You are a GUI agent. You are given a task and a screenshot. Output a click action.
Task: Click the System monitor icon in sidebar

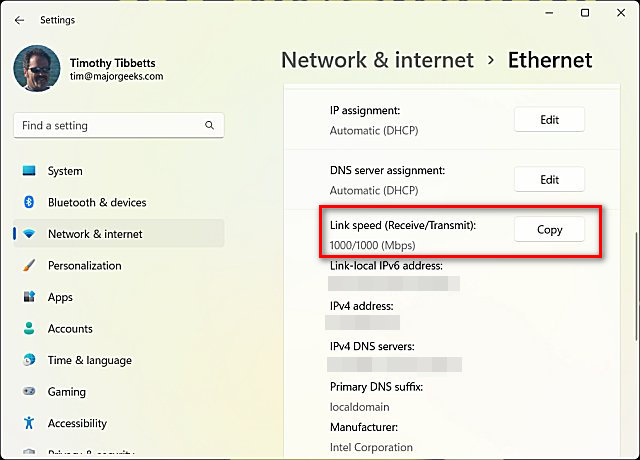click(29, 171)
